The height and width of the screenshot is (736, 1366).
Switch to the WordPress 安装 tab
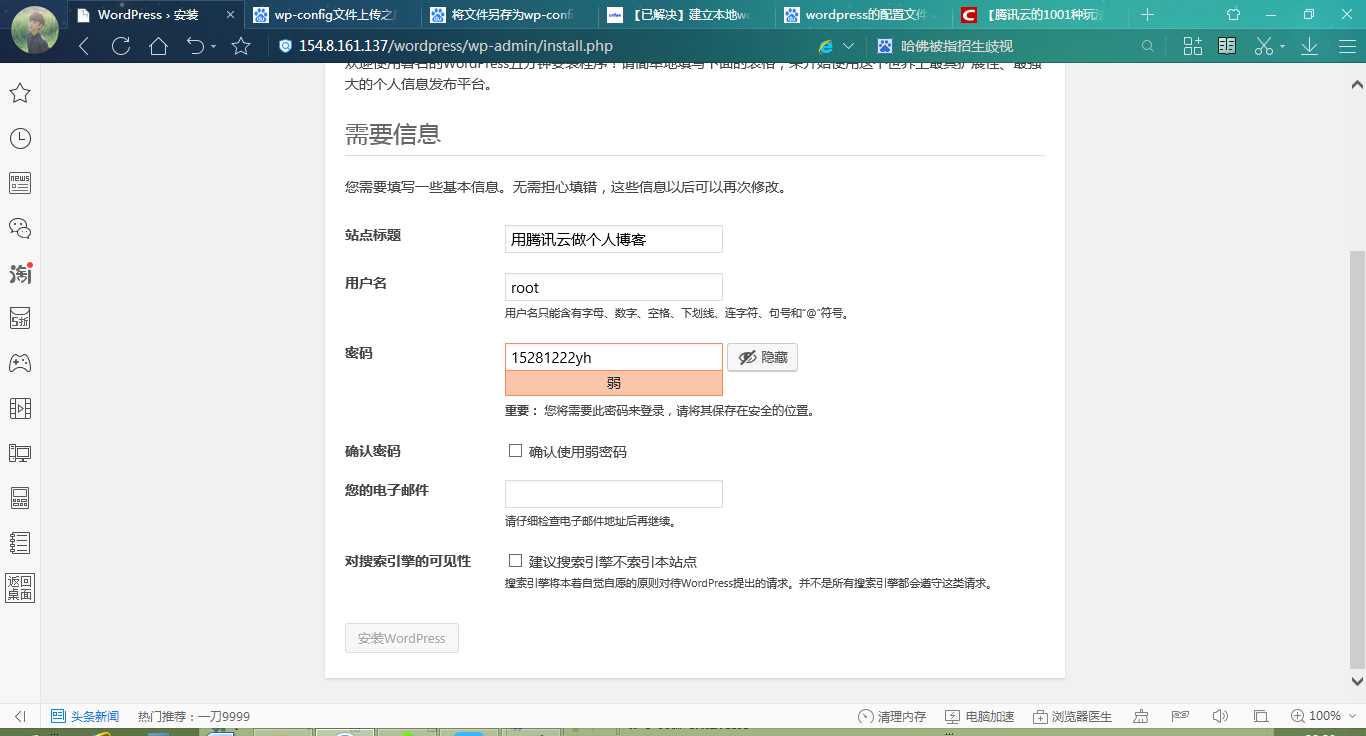tap(156, 15)
